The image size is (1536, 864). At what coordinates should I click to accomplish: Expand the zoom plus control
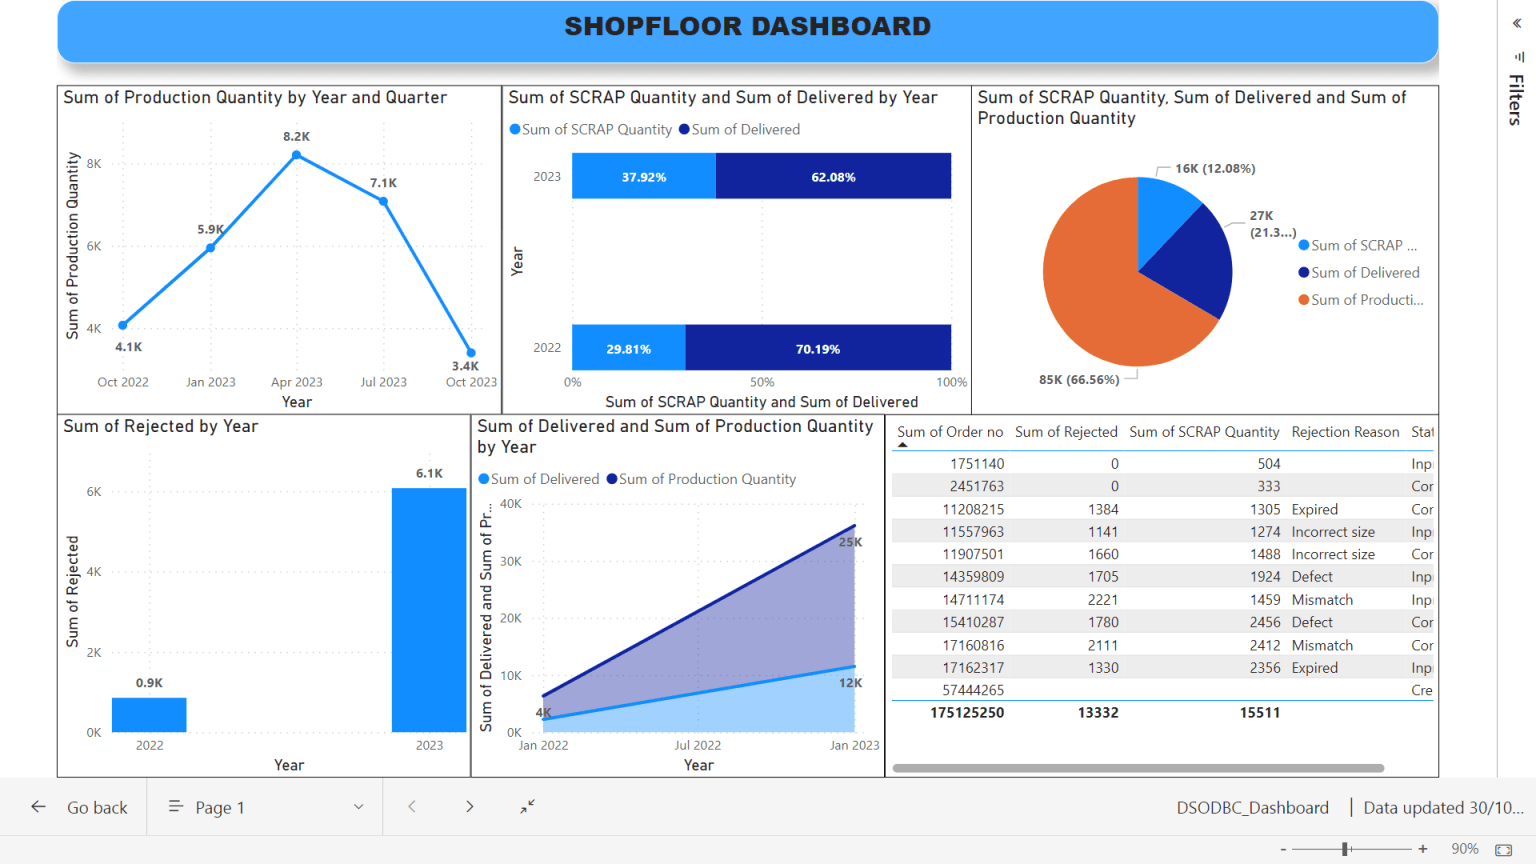[1421, 847]
